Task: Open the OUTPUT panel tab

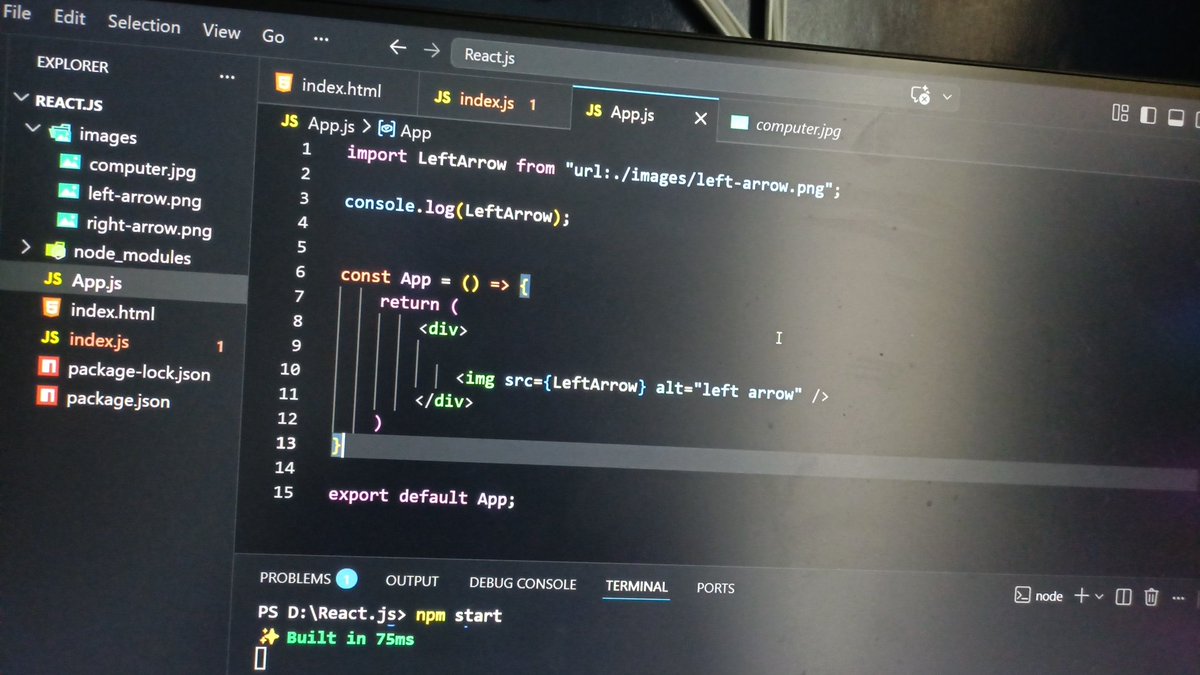Action: click(x=412, y=581)
